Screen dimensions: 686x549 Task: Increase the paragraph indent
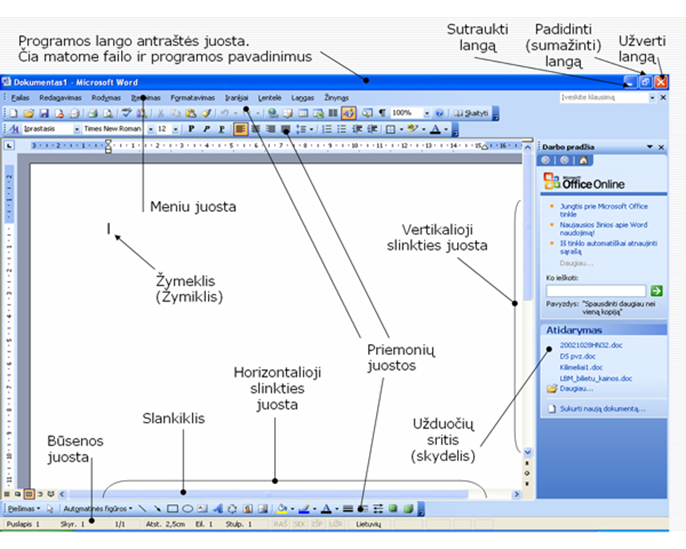[x=372, y=129]
